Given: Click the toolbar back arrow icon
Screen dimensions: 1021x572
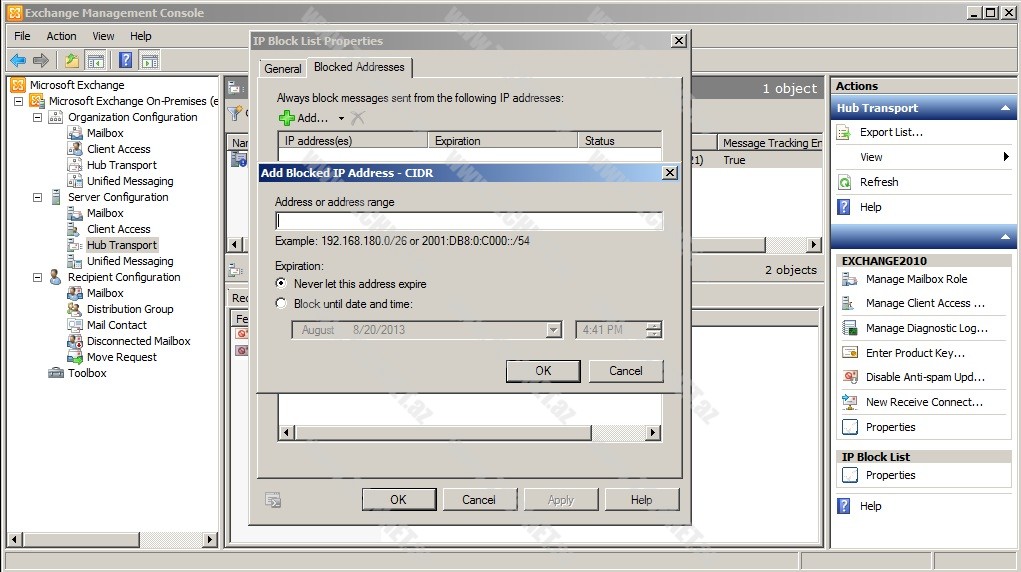Looking at the screenshot, I should pos(18,60).
